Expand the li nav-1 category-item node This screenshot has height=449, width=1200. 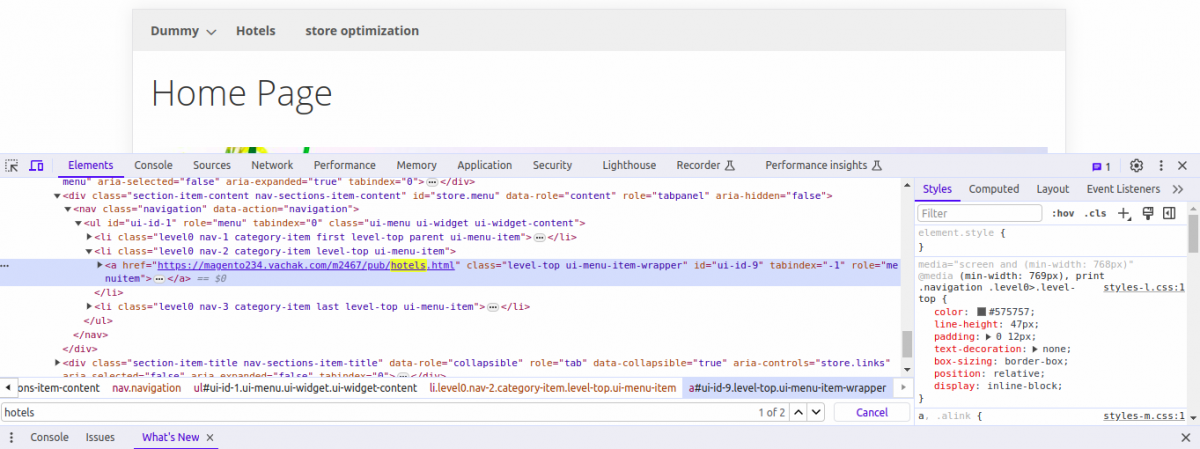(89, 237)
